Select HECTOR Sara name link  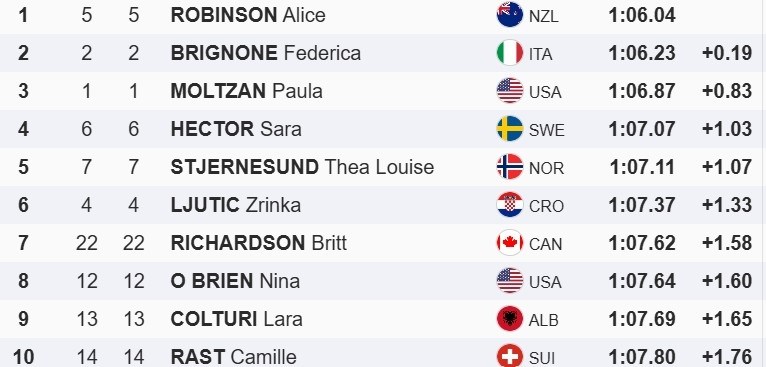236,129
